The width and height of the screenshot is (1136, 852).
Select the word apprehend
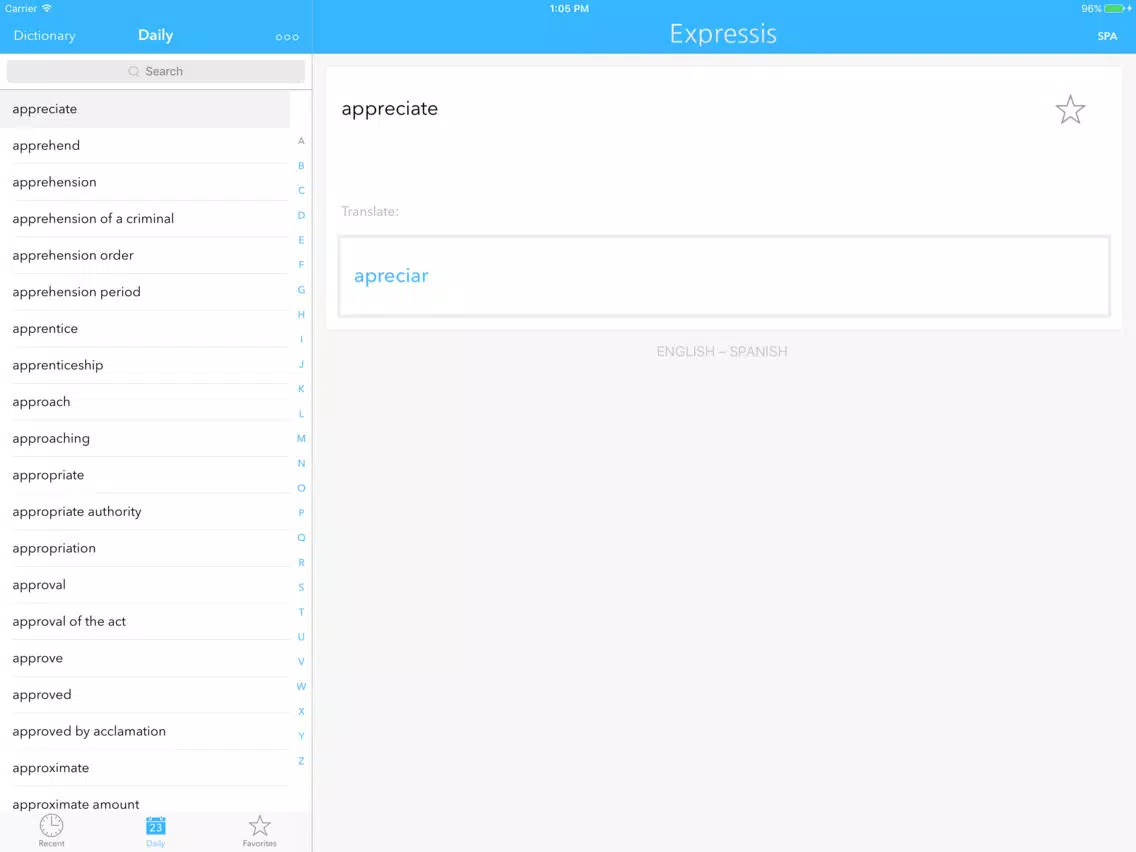pyautogui.click(x=145, y=146)
